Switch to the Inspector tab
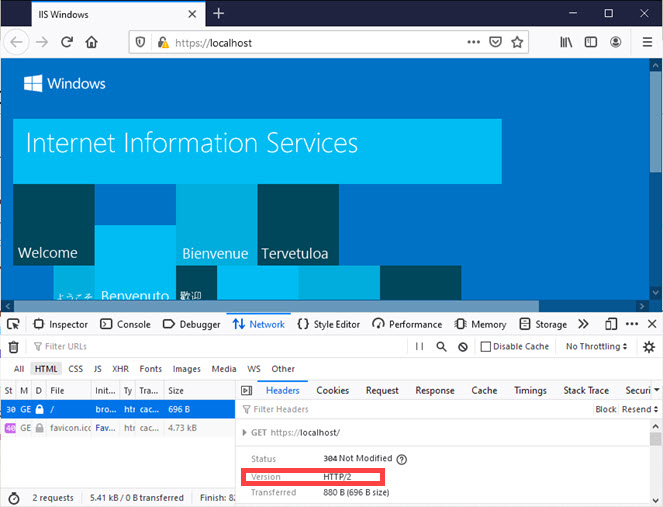 click(60, 324)
